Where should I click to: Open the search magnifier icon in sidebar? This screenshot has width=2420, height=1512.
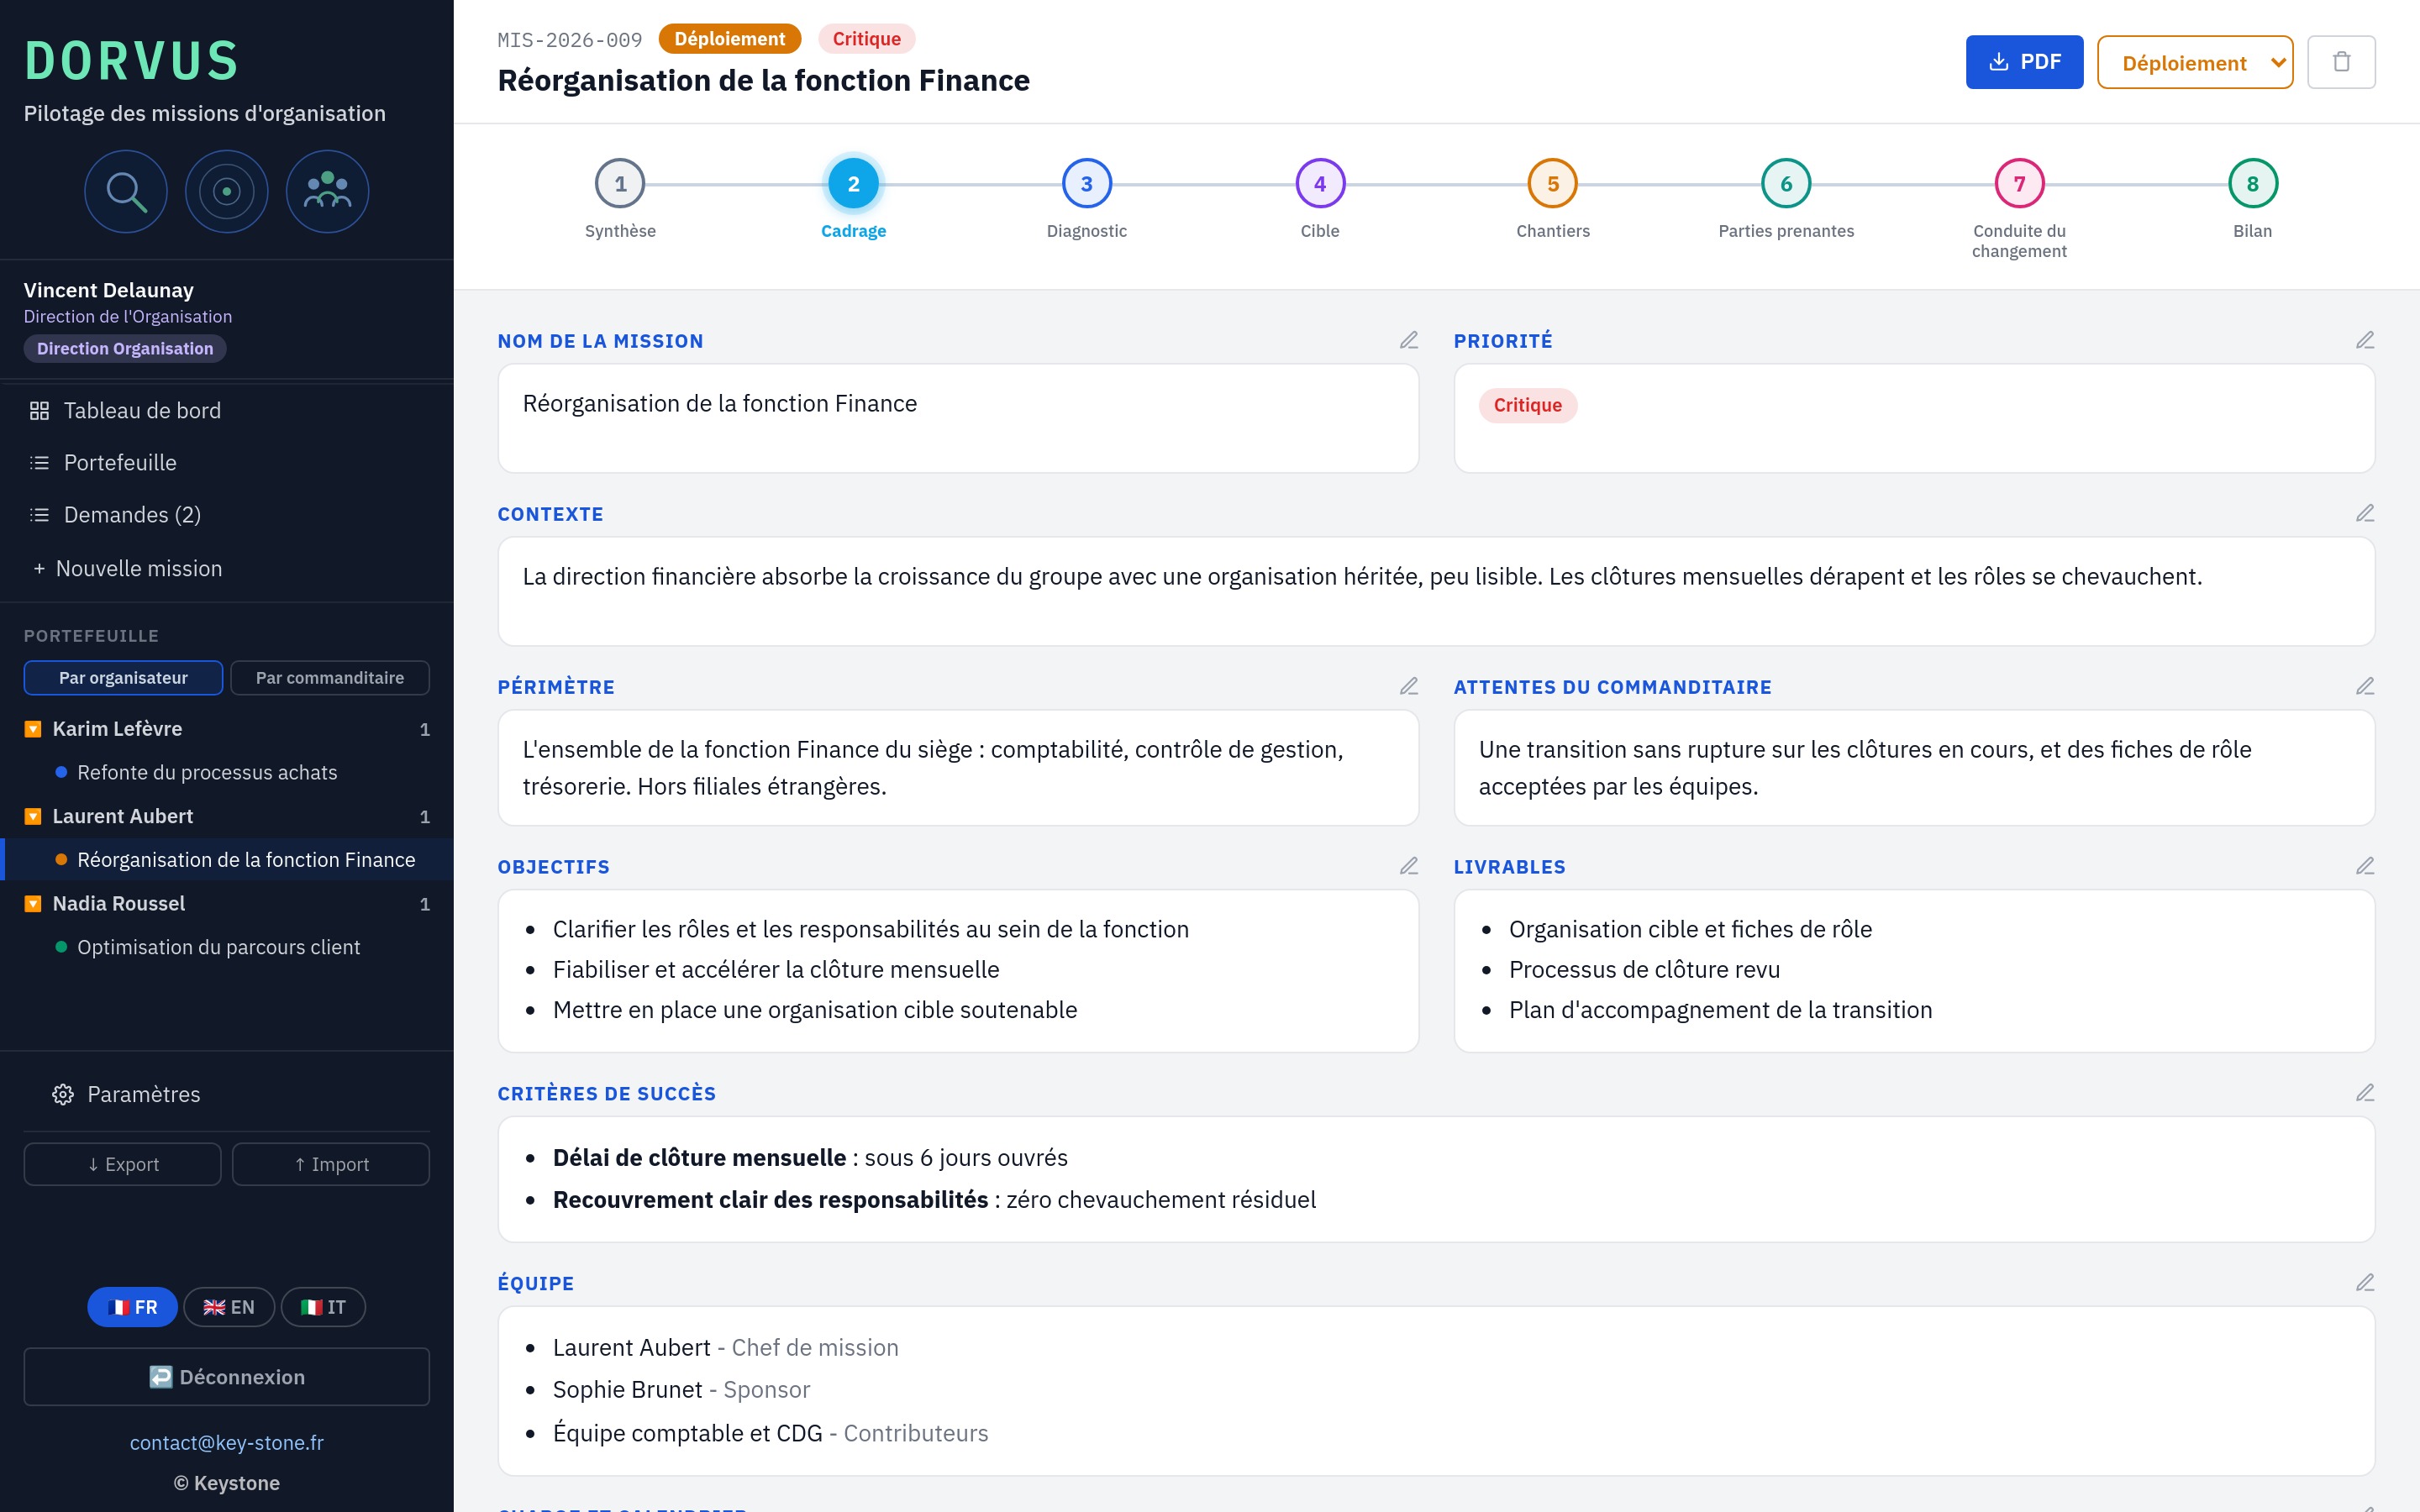coord(126,191)
